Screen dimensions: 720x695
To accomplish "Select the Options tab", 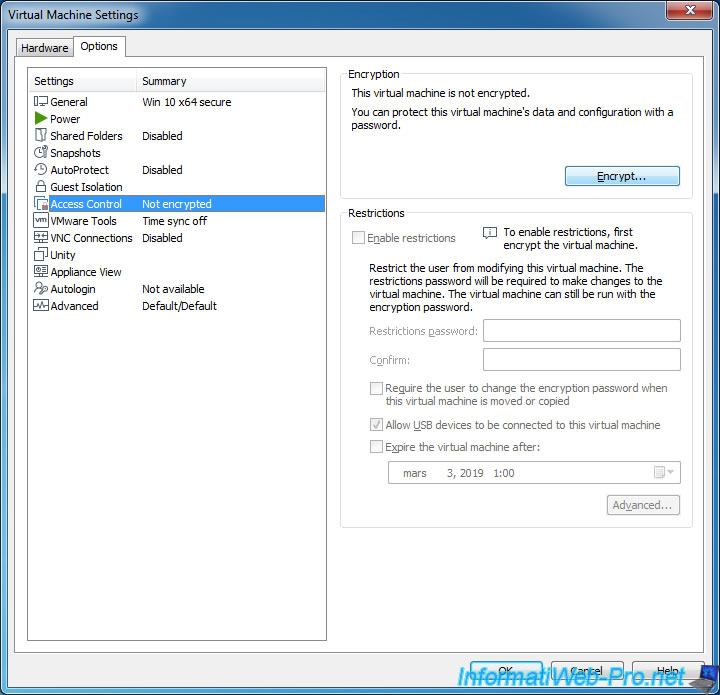I will pos(99,46).
